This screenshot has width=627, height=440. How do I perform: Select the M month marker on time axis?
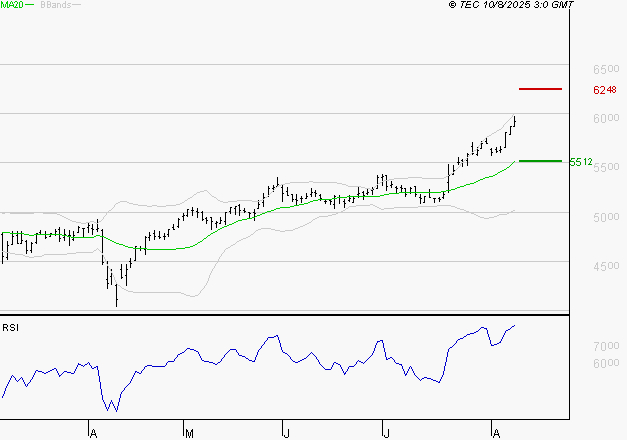[188, 432]
